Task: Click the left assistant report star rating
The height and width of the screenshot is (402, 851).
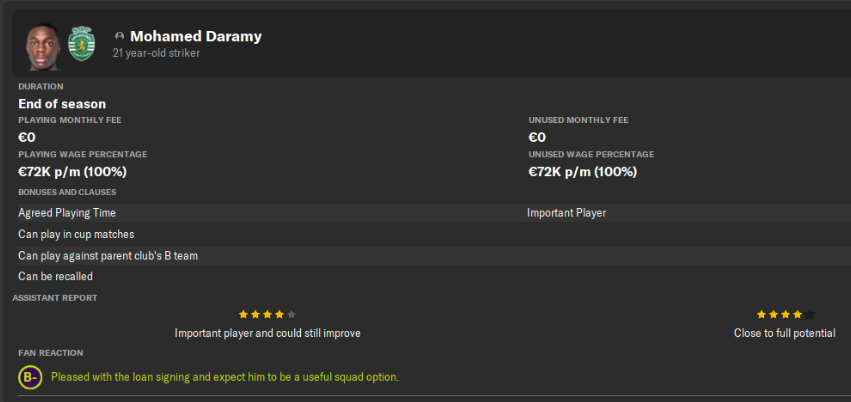Action: (267, 314)
